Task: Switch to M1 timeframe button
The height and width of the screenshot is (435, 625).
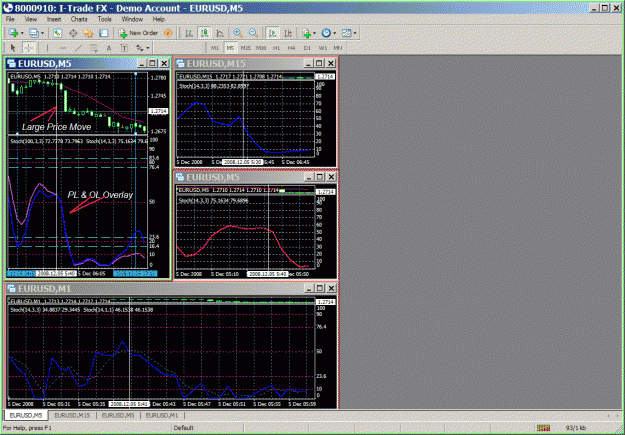Action: [x=214, y=48]
